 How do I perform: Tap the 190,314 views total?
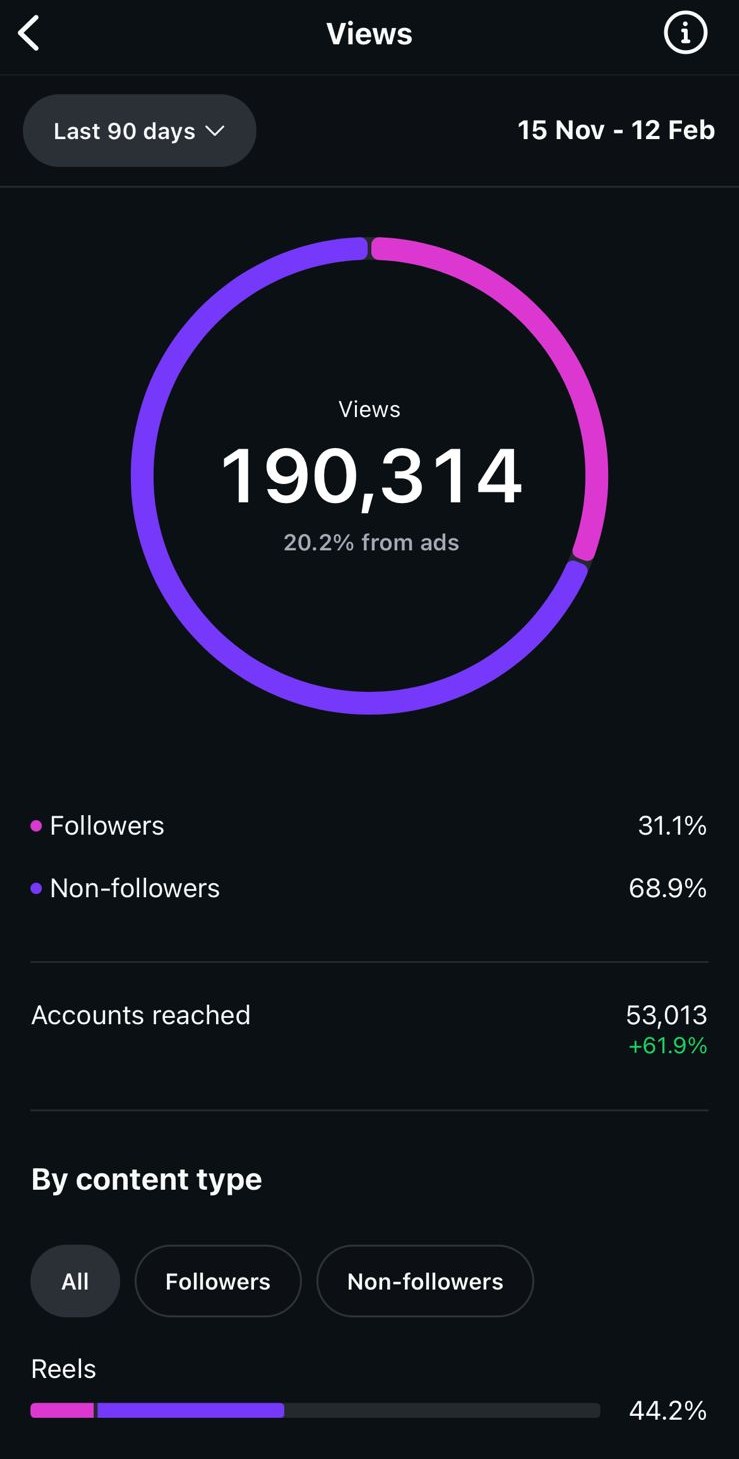[370, 477]
